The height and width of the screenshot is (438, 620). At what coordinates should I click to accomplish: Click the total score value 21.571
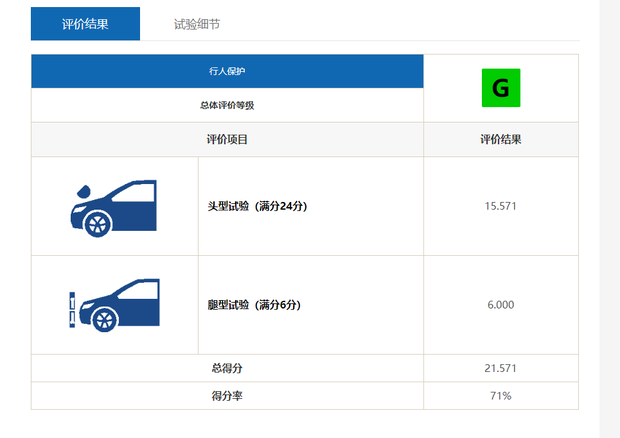point(500,368)
